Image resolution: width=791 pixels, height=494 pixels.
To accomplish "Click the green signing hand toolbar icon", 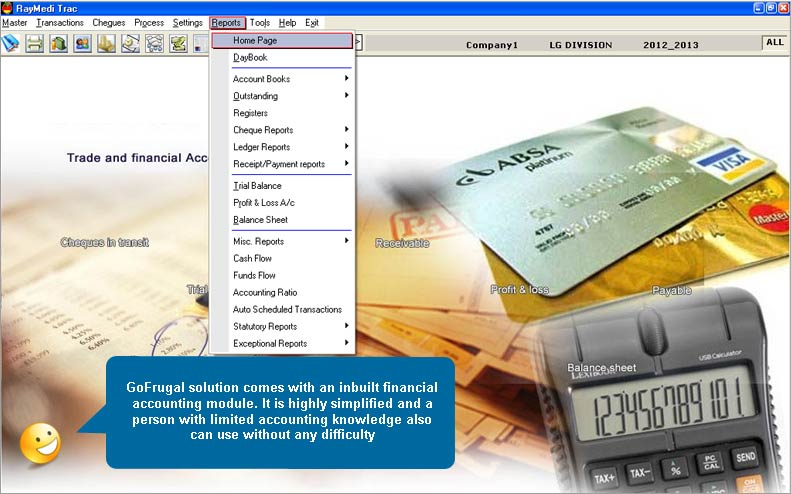I will (x=178, y=43).
